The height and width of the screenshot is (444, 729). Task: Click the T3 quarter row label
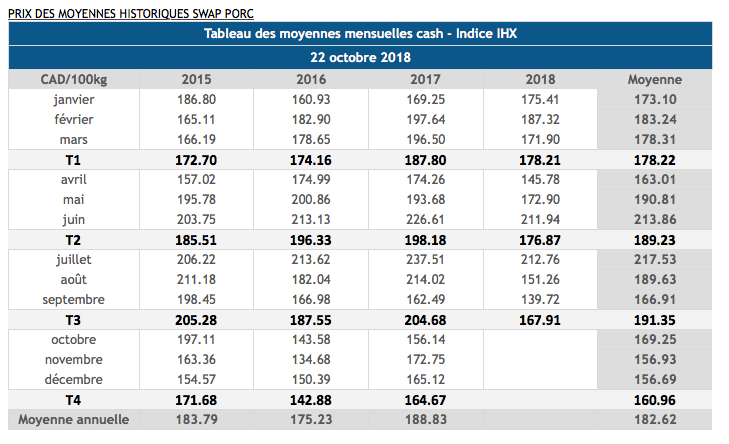click(x=74, y=319)
